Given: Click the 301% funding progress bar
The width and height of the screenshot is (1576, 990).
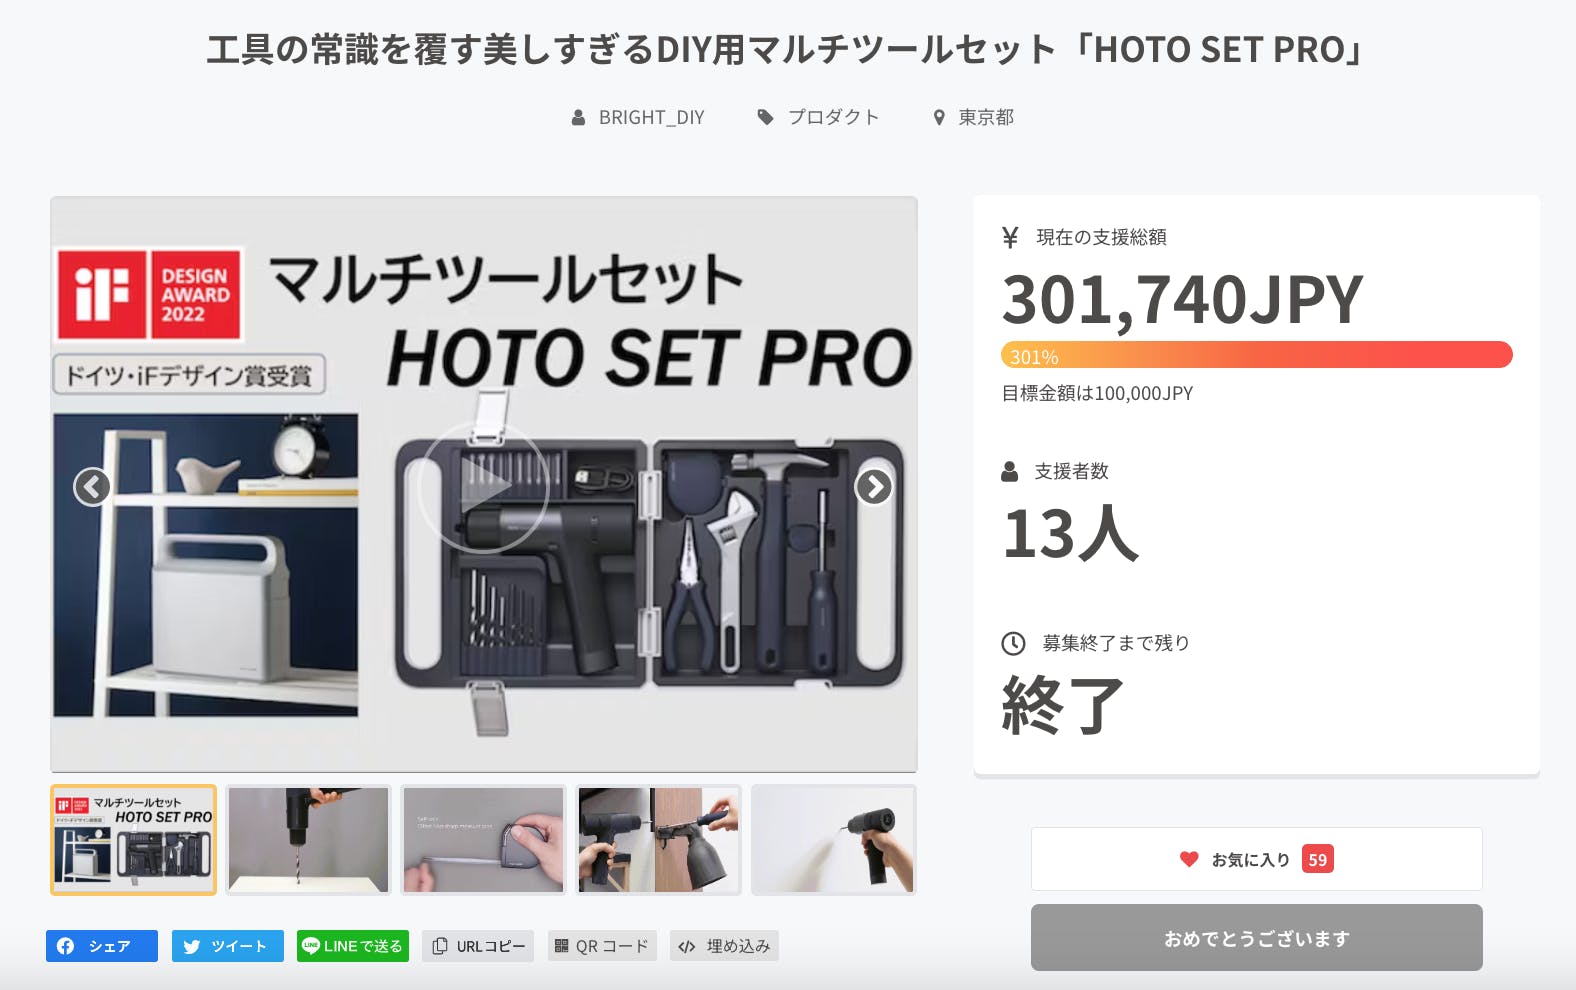Looking at the screenshot, I should 1257,355.
